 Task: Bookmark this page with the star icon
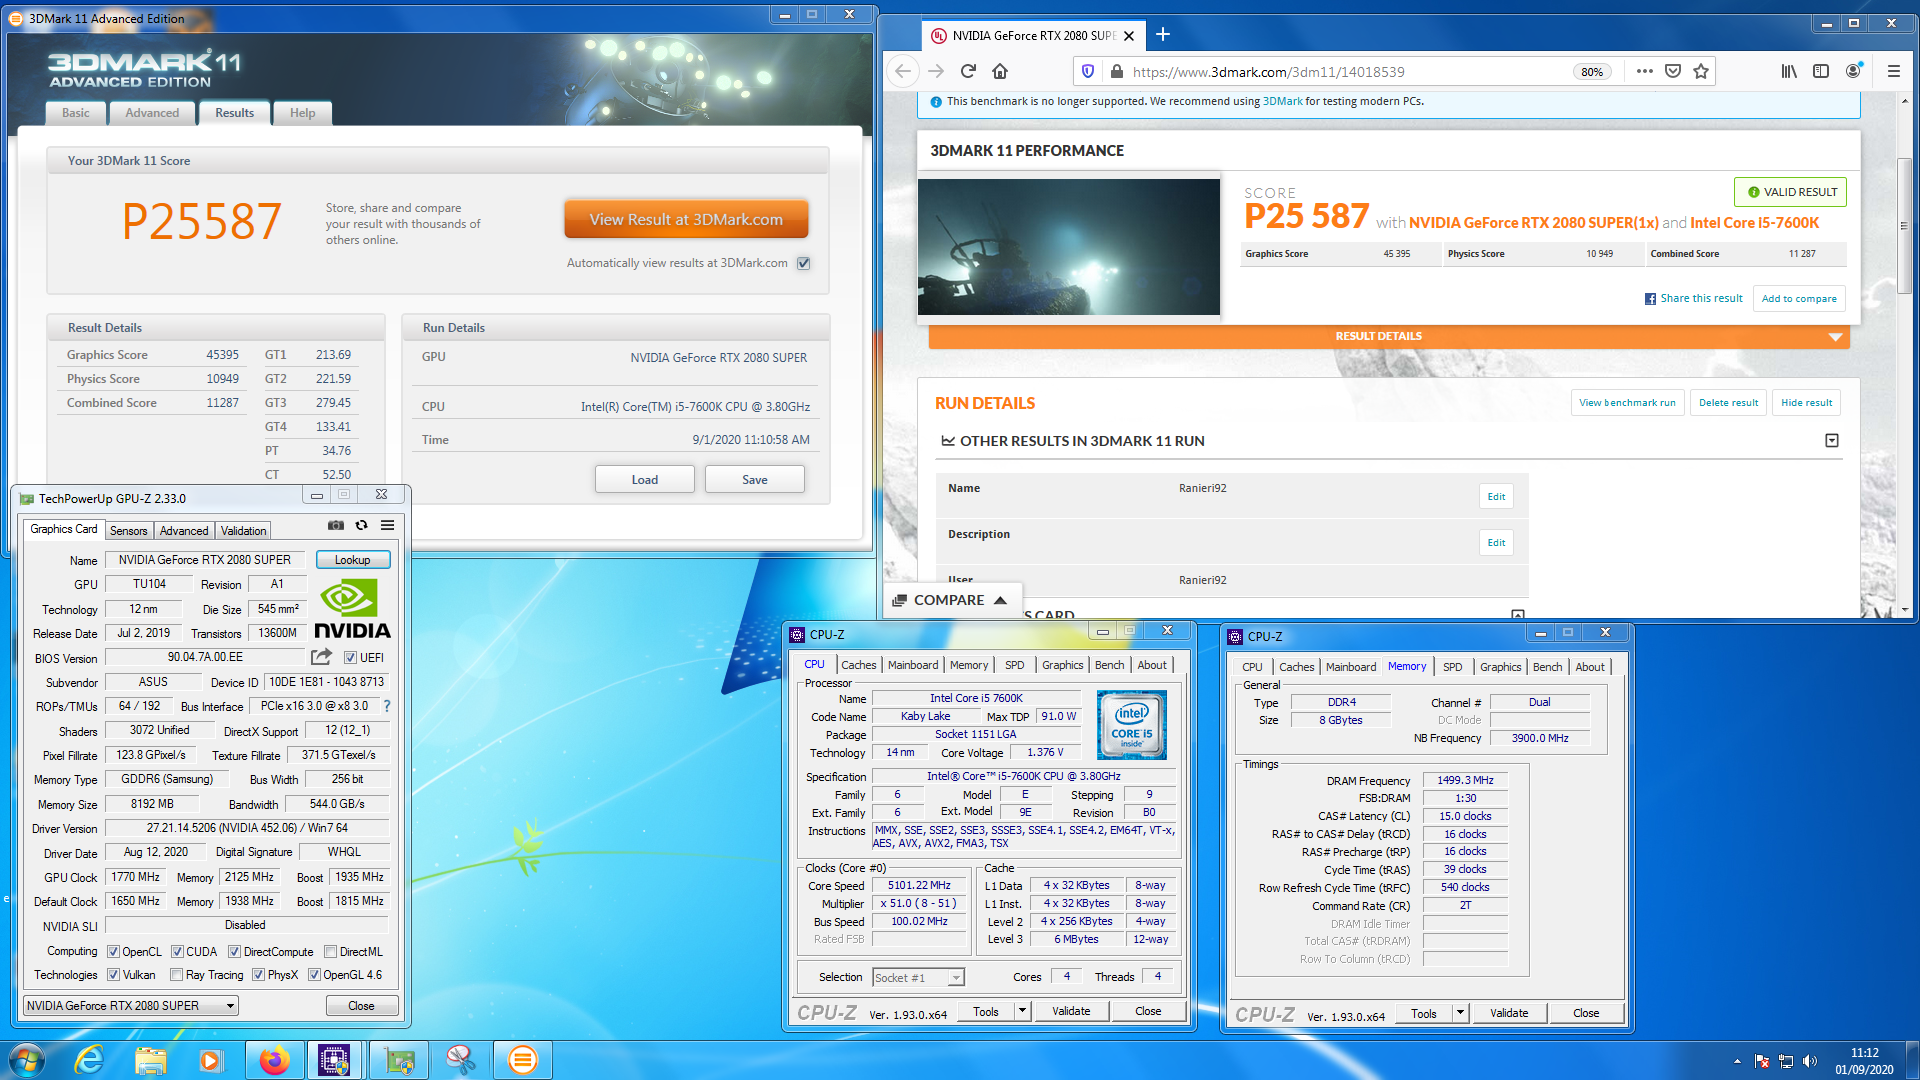click(1701, 71)
